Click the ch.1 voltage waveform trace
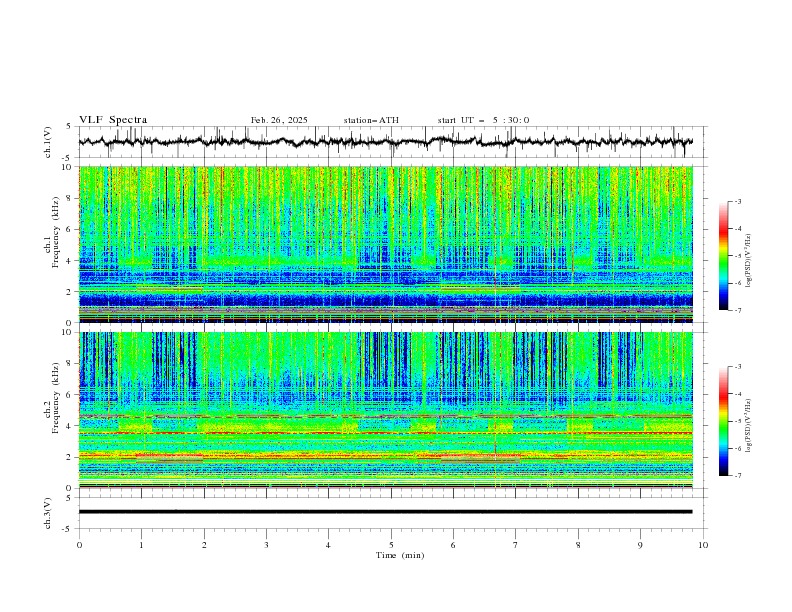Image resolution: width=792 pixels, height=612 pixels. coord(385,141)
